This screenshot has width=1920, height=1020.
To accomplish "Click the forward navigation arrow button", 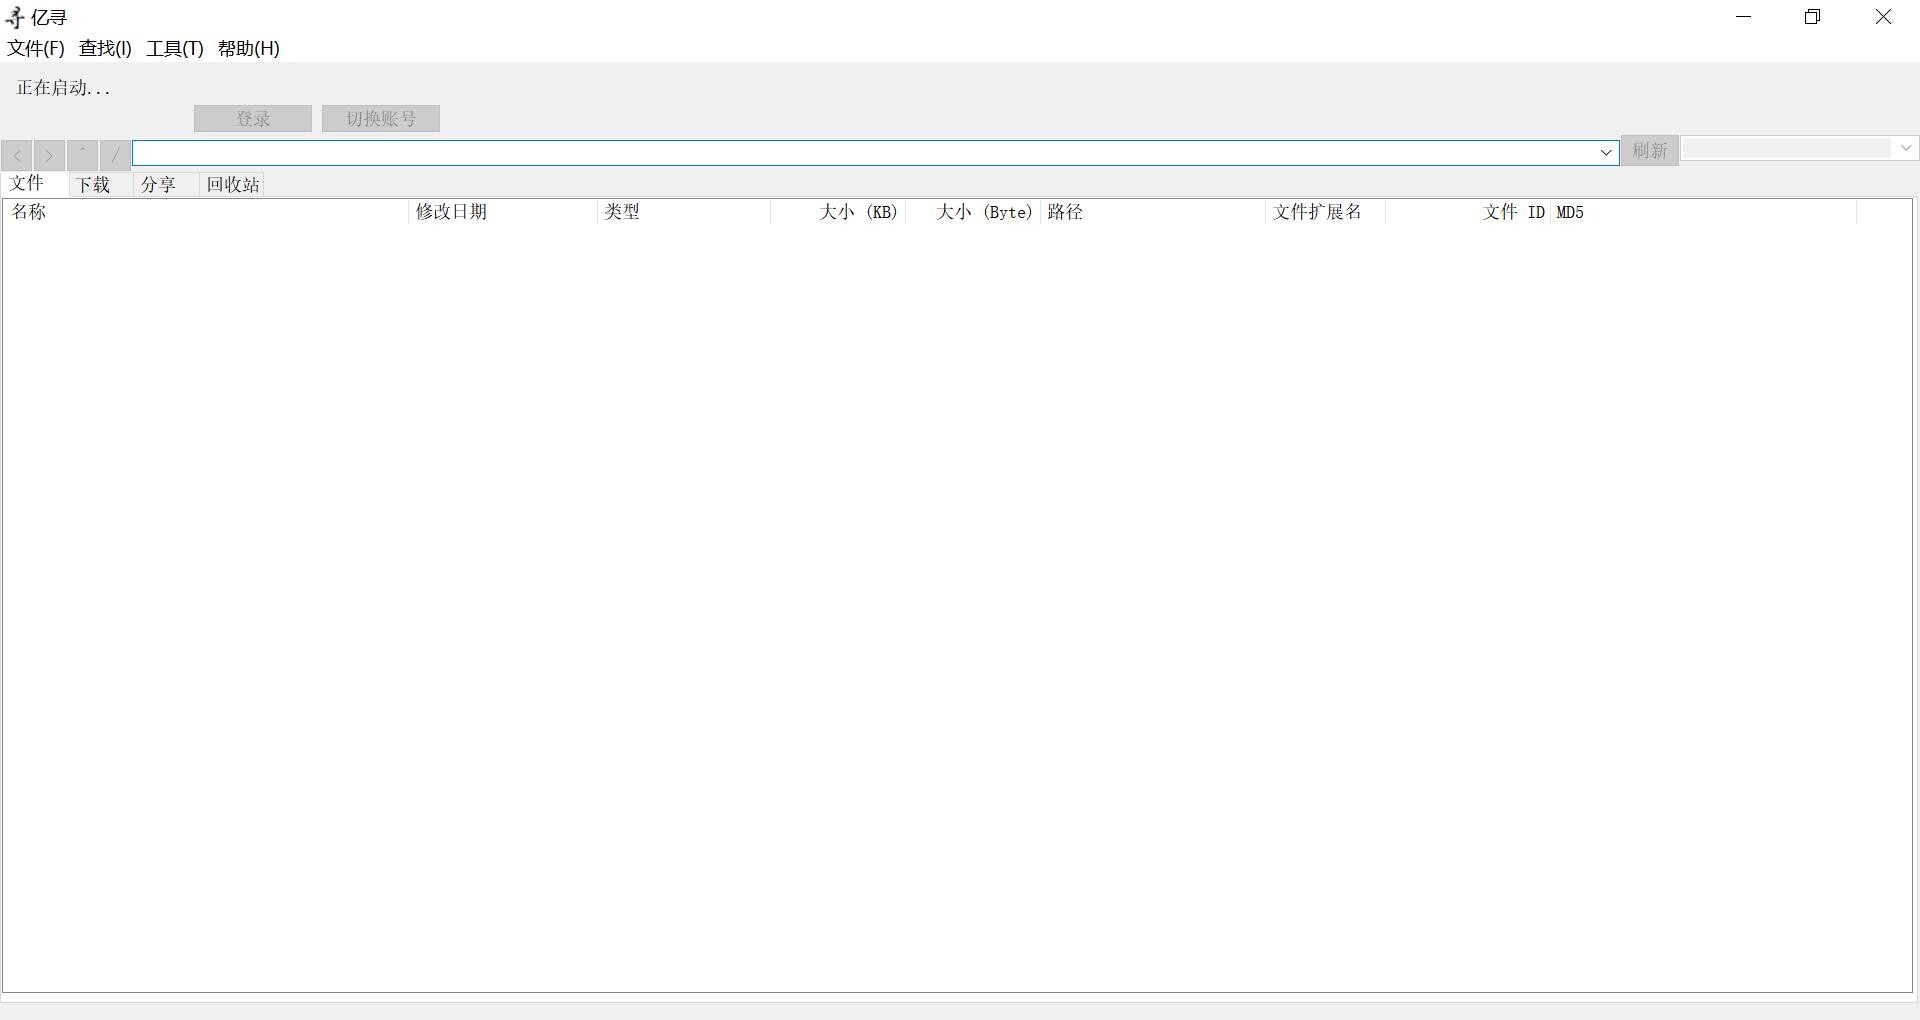I will 49,155.
